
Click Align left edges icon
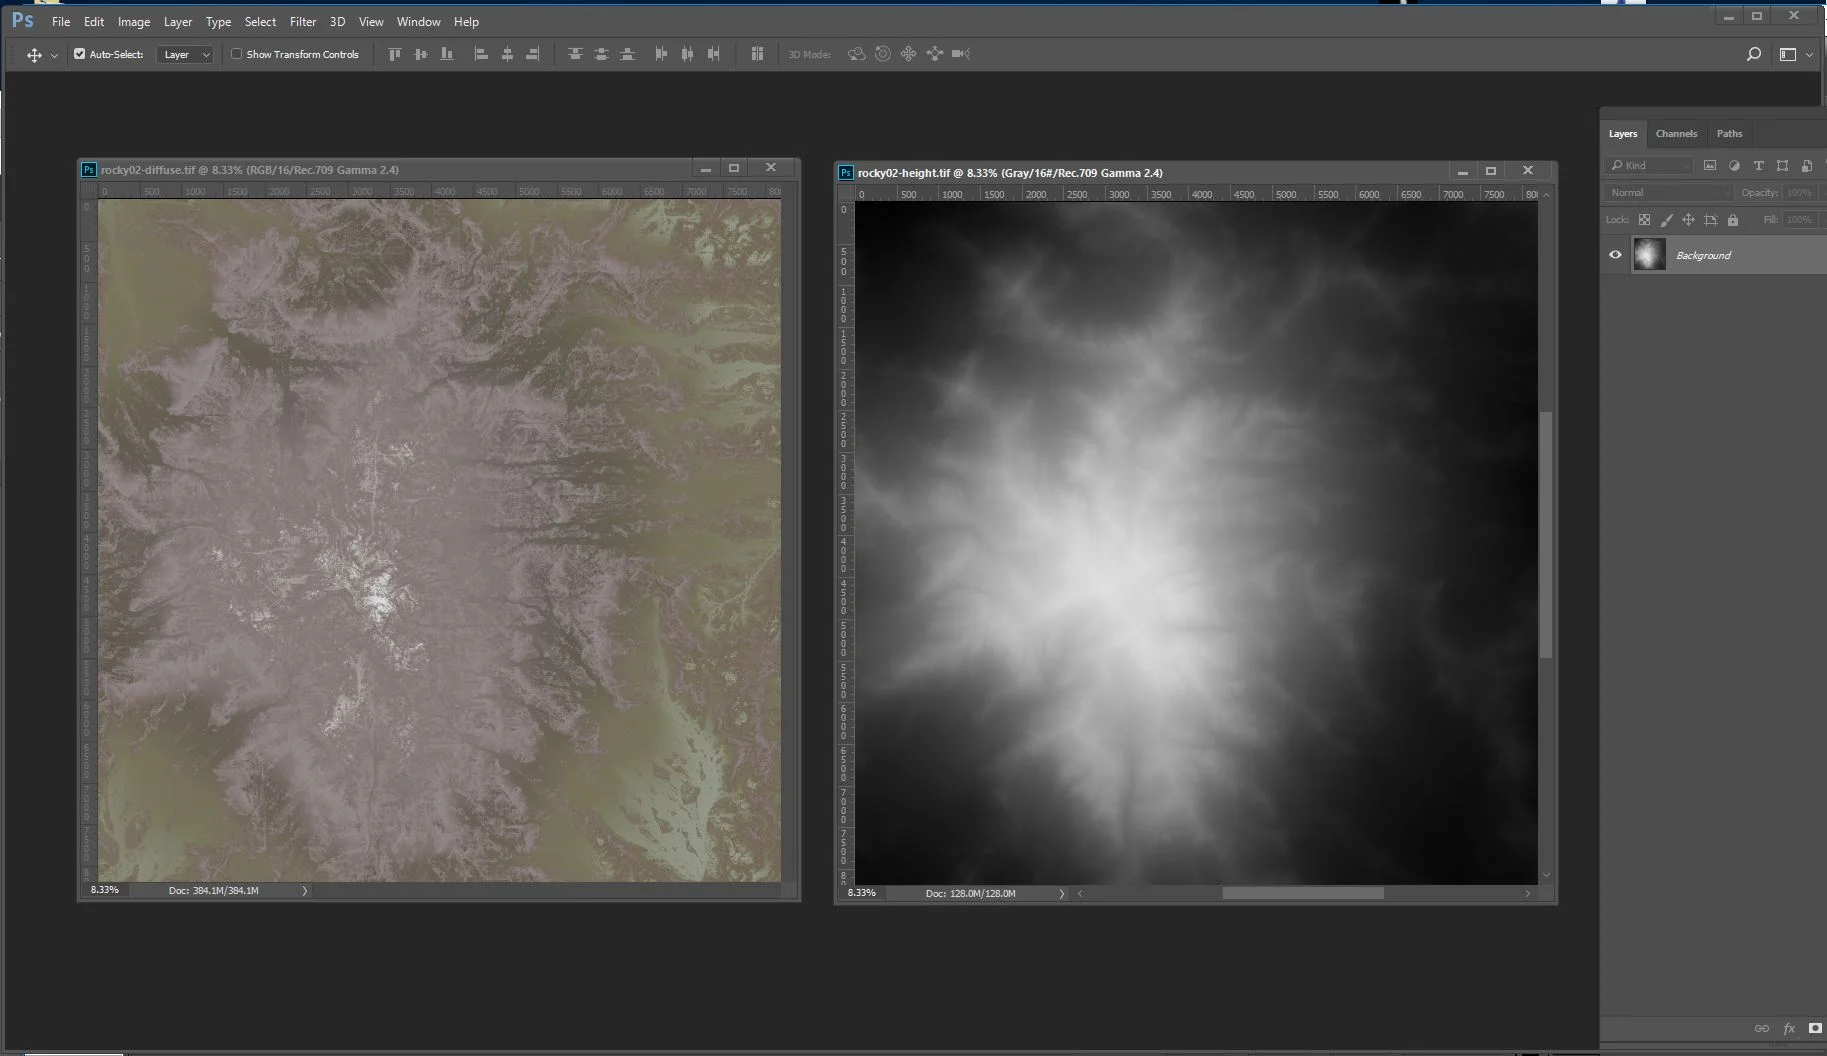click(x=481, y=54)
